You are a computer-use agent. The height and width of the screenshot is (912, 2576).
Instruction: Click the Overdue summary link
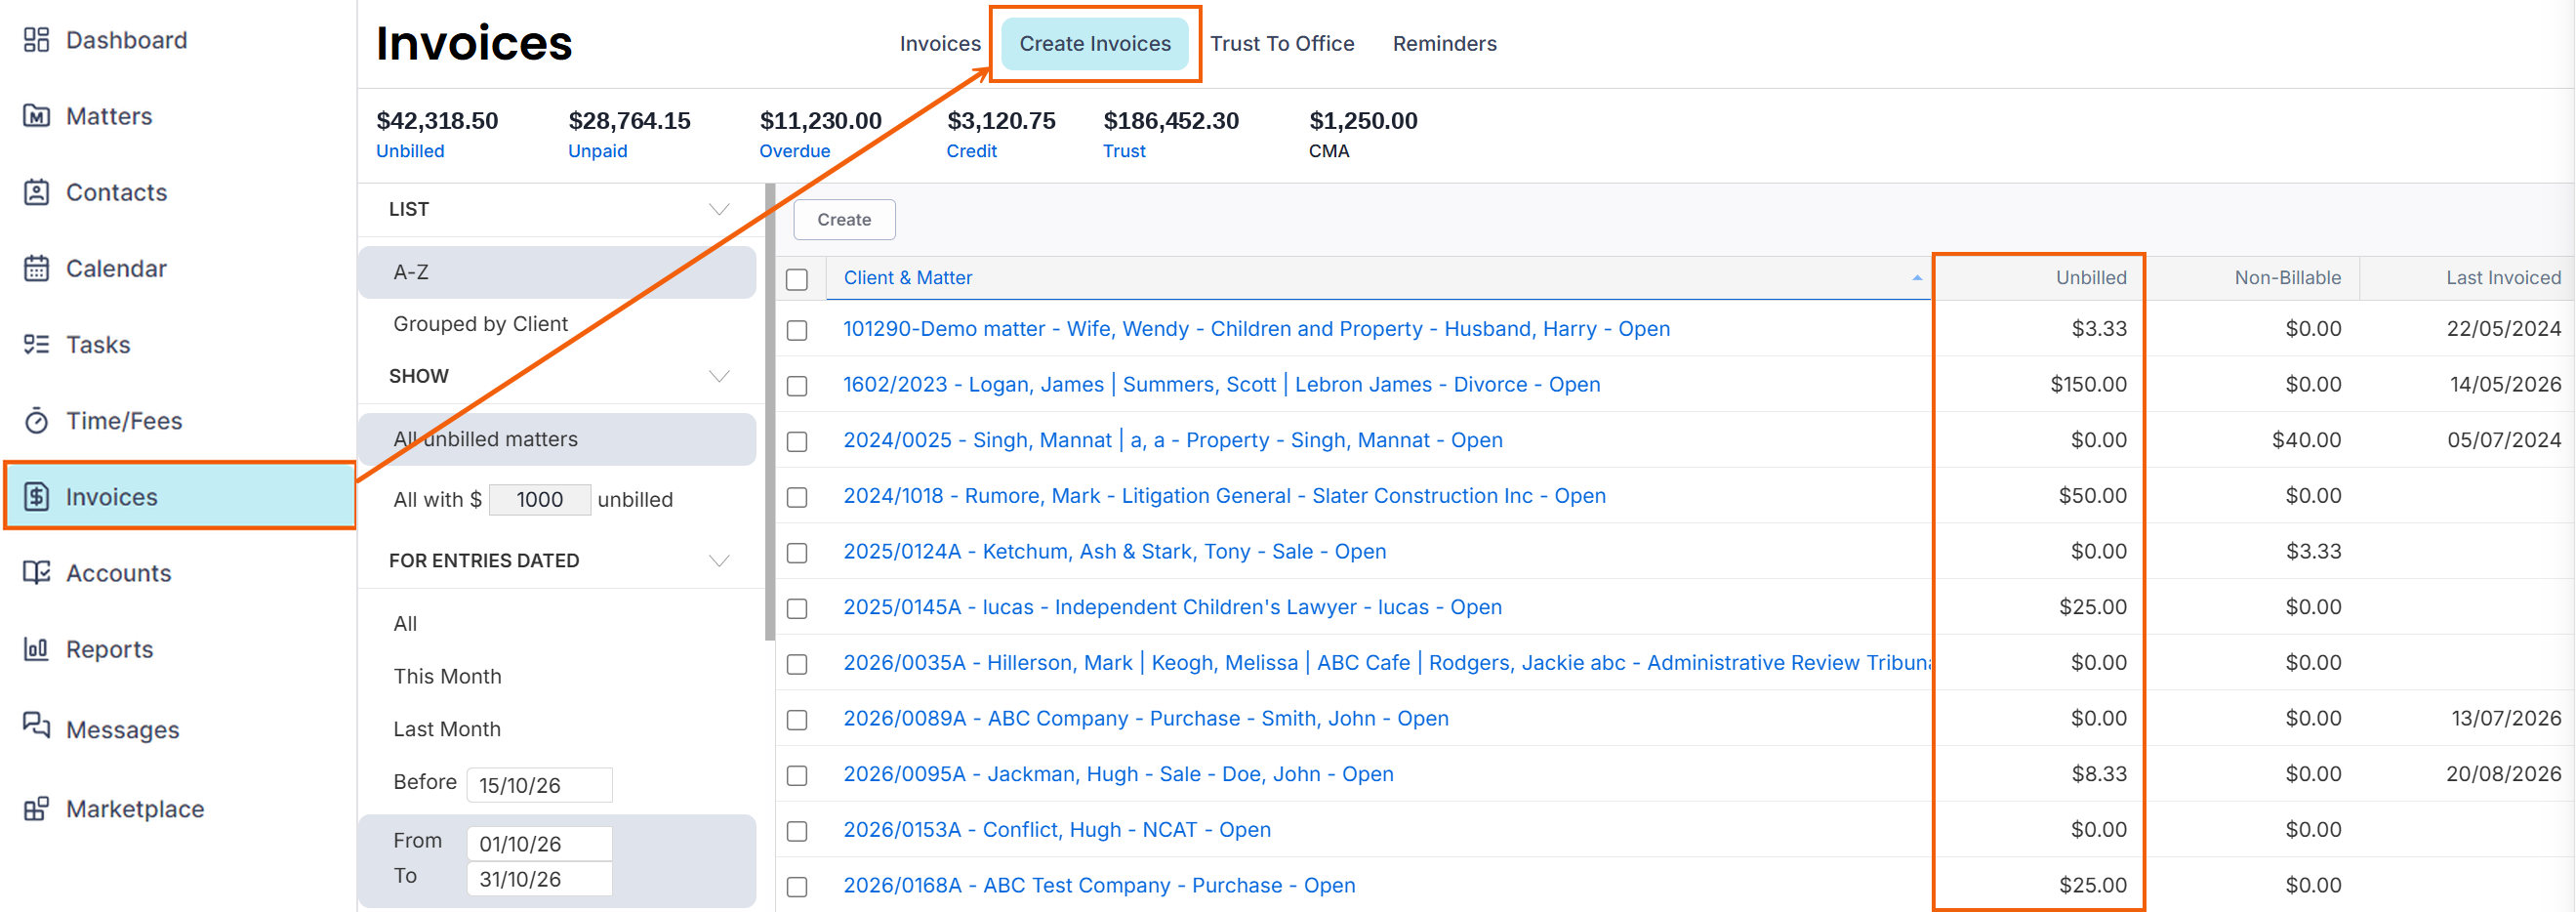794,151
